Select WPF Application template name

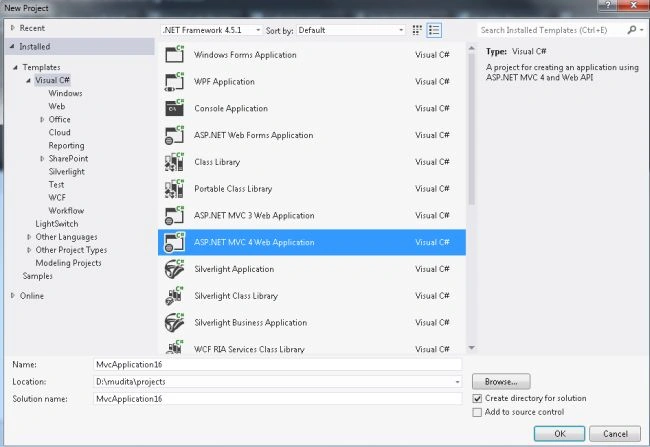pyautogui.click(x=224, y=82)
